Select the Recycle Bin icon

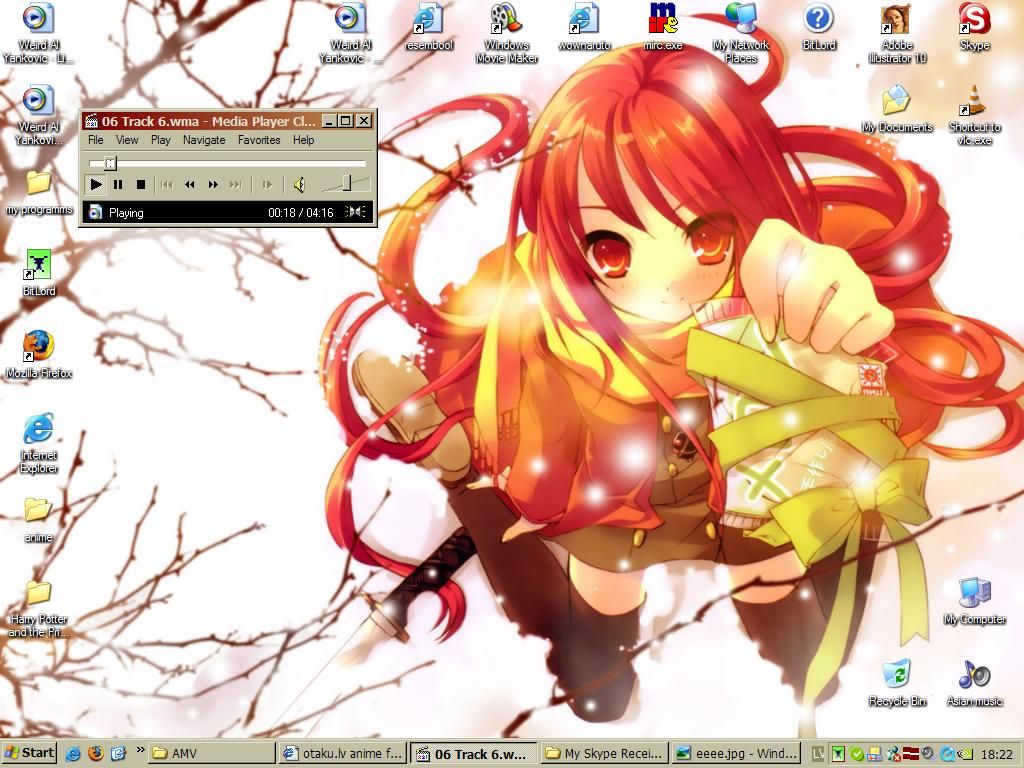tap(897, 684)
